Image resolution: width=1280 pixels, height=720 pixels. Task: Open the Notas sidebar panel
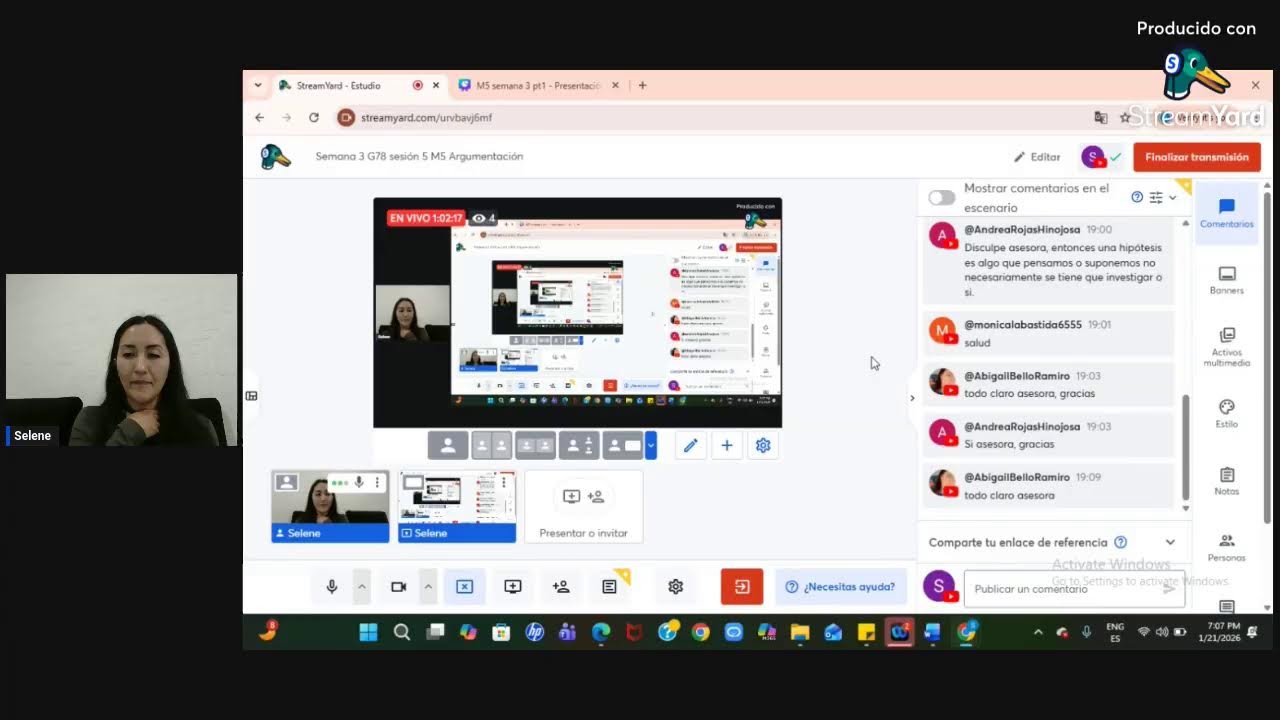[1226, 480]
